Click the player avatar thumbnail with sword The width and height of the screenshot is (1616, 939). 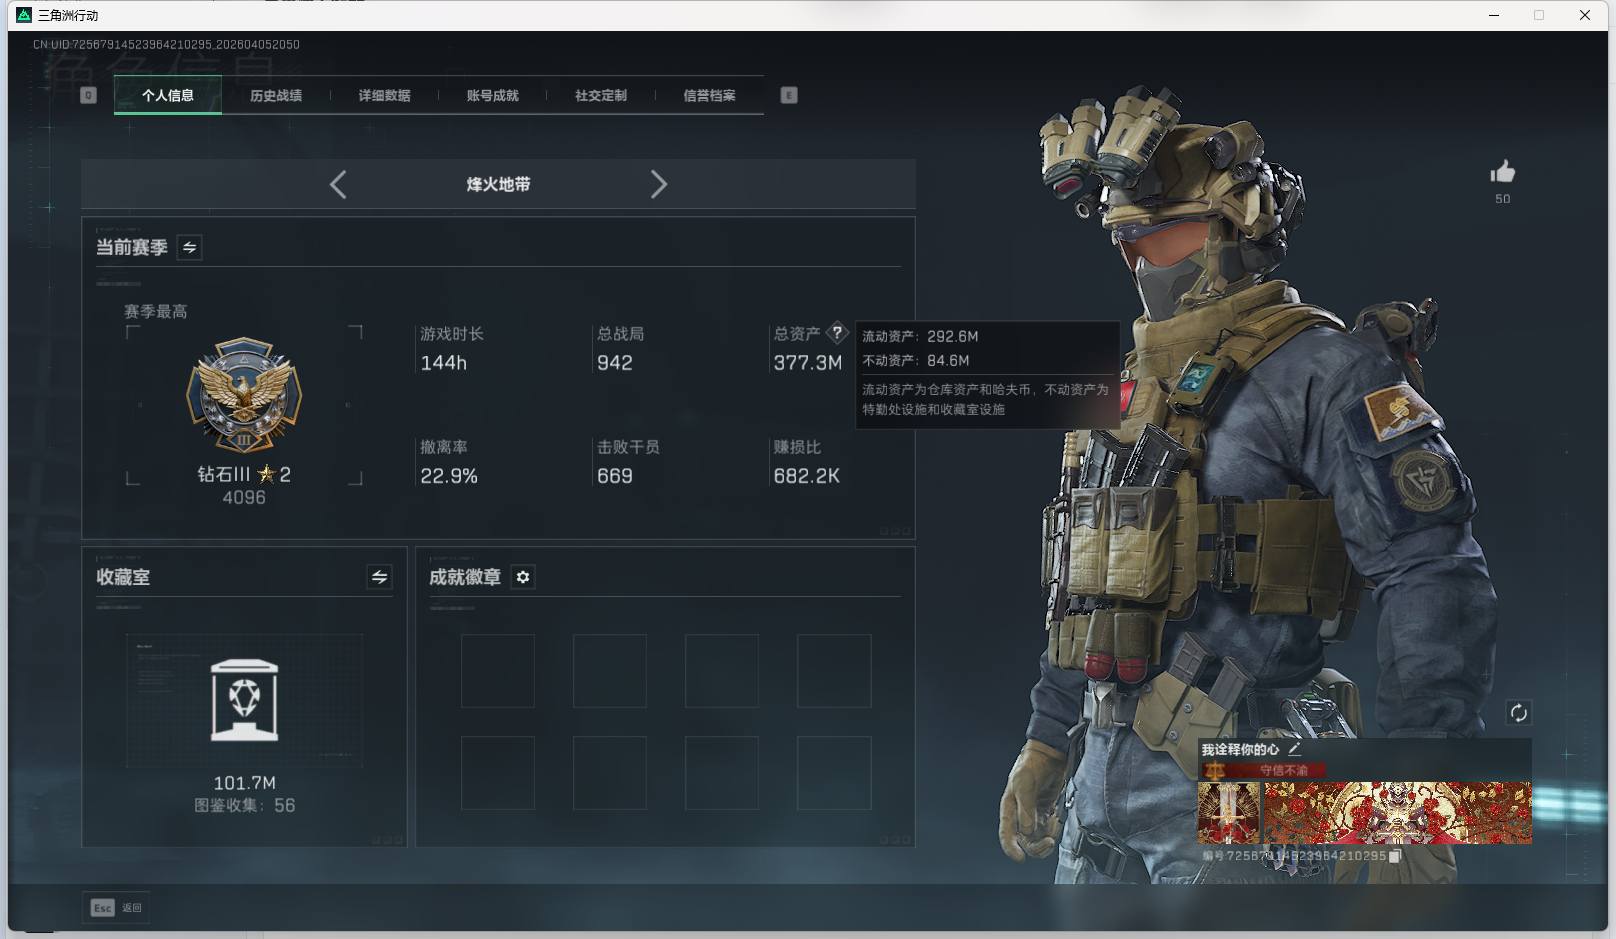[x=1229, y=813]
